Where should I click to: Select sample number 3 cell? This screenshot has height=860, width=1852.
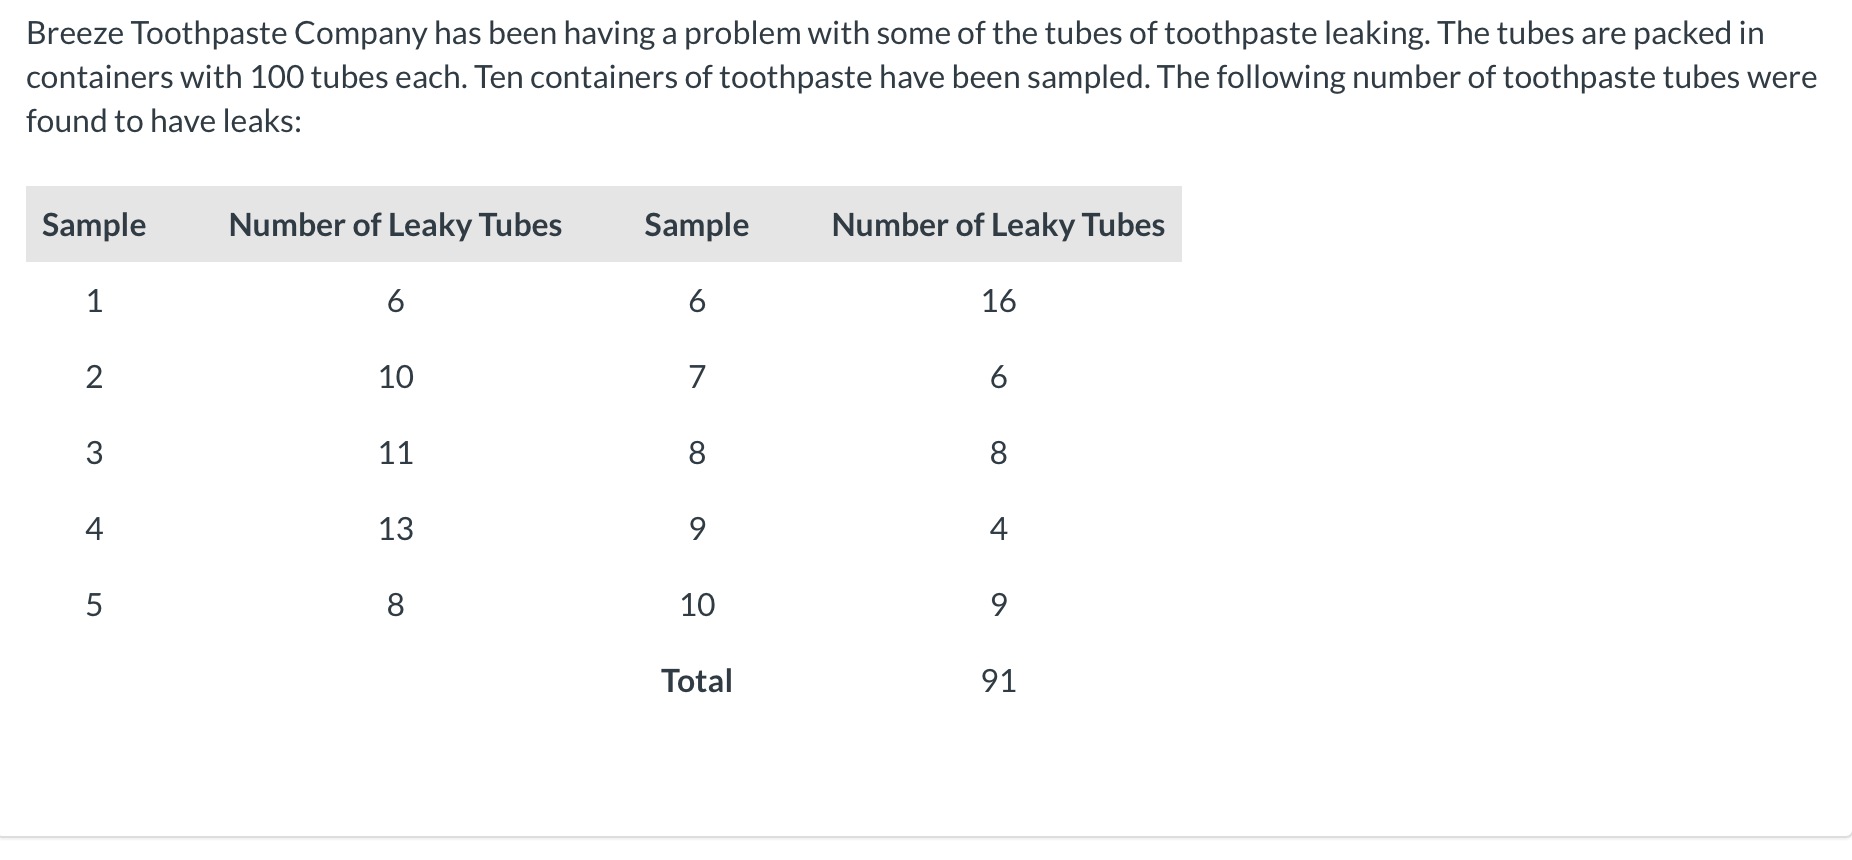click(x=94, y=453)
